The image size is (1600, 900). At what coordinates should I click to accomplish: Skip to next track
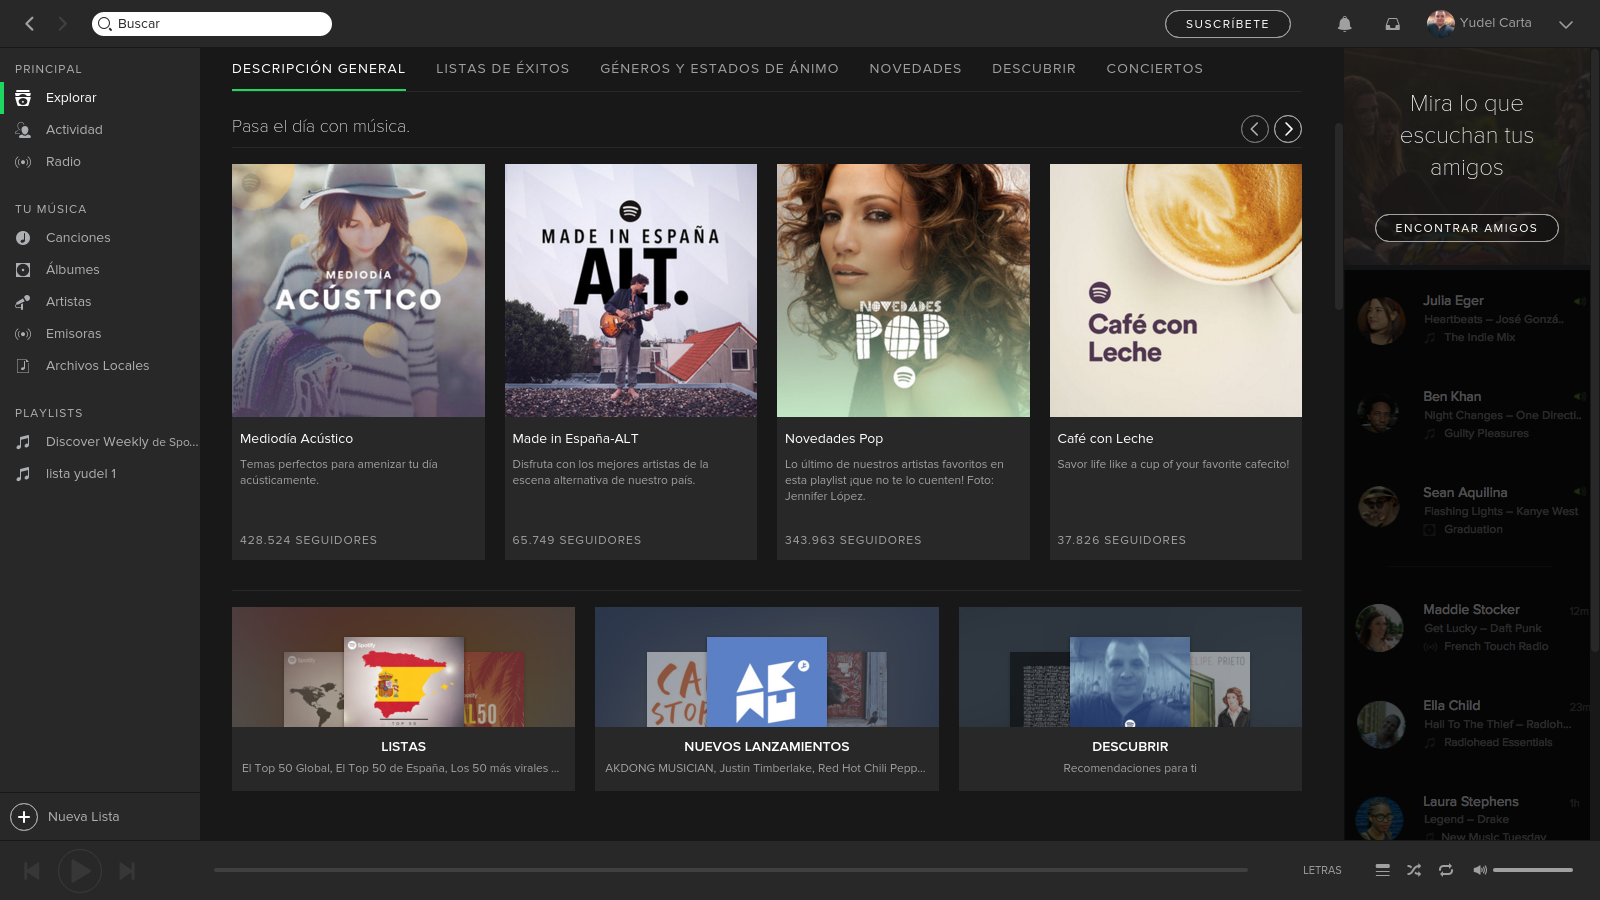coord(127,871)
